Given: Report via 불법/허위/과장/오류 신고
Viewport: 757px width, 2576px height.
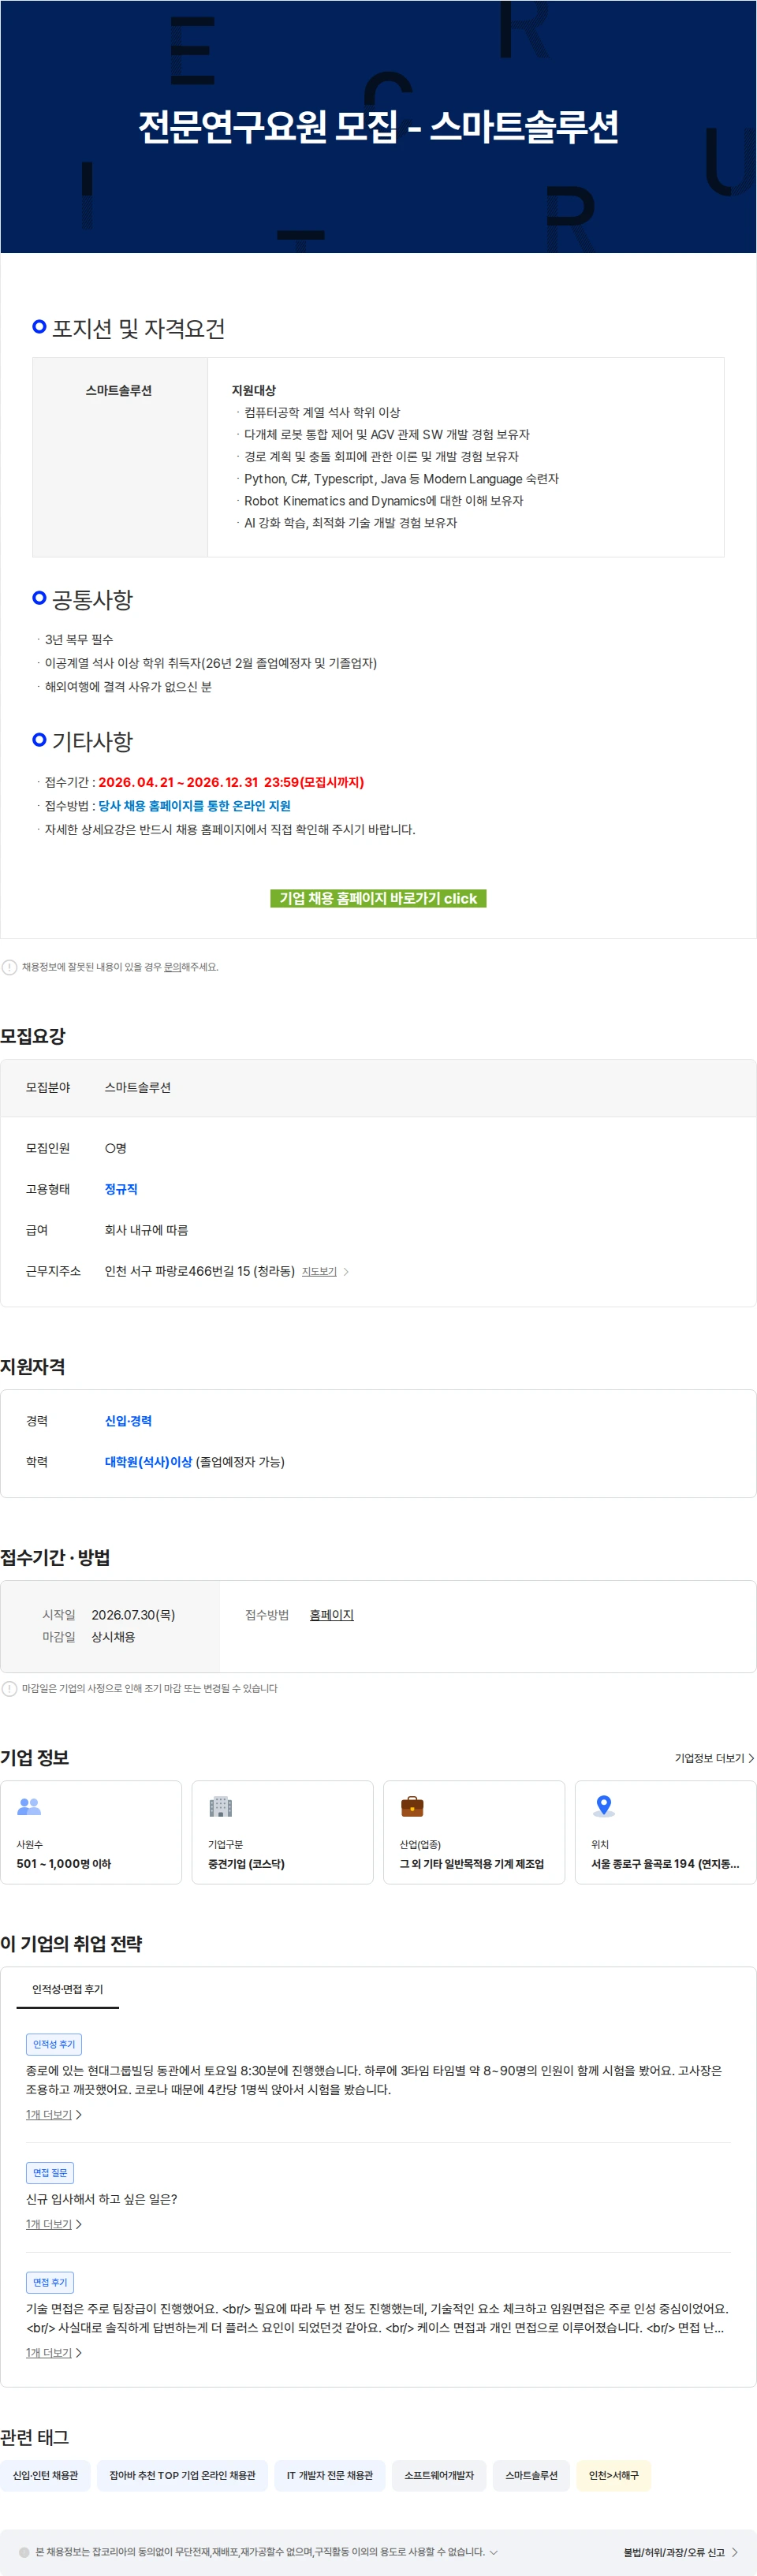Looking at the screenshot, I should (x=681, y=2552).
